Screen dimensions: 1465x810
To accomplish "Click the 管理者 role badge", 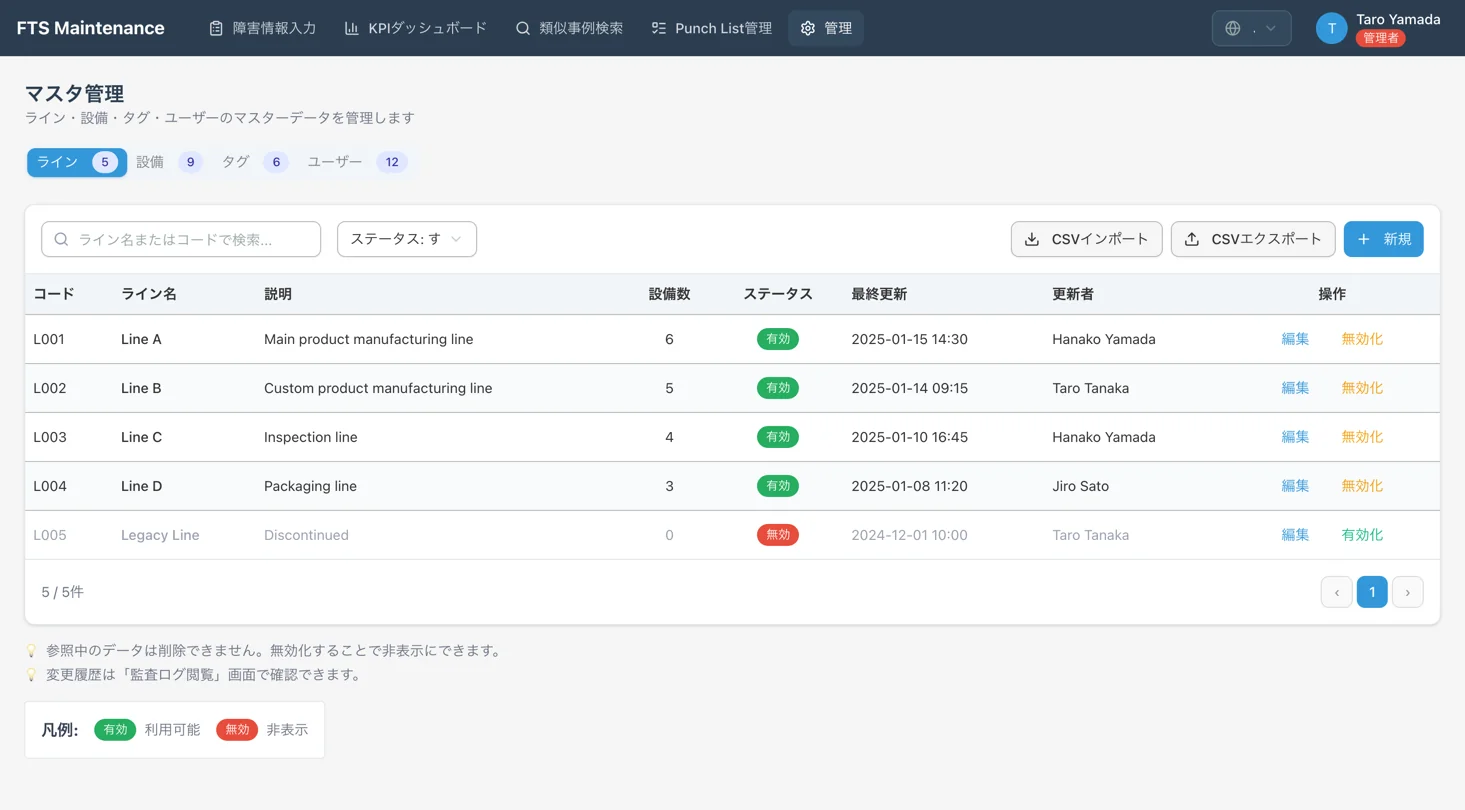I will point(1381,38).
